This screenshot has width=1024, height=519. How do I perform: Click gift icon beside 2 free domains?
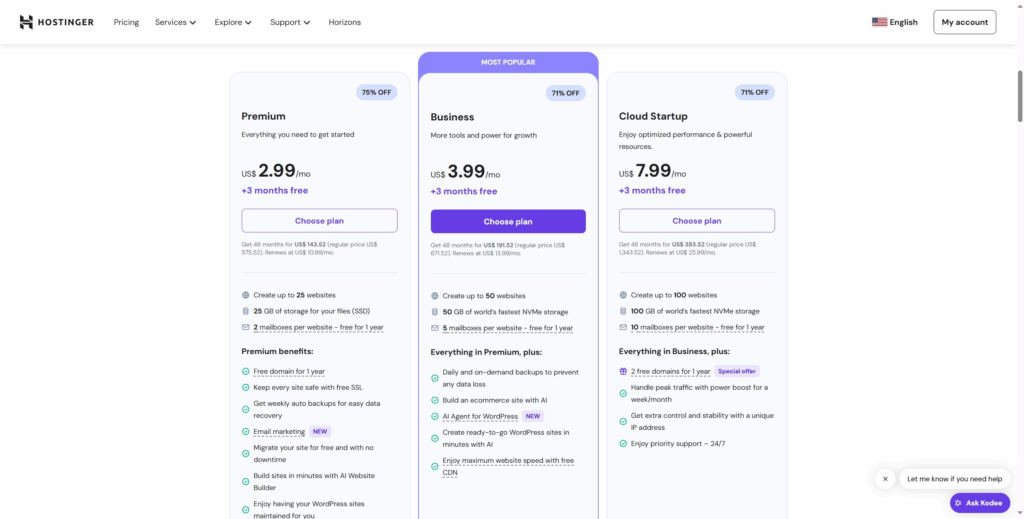tap(623, 371)
